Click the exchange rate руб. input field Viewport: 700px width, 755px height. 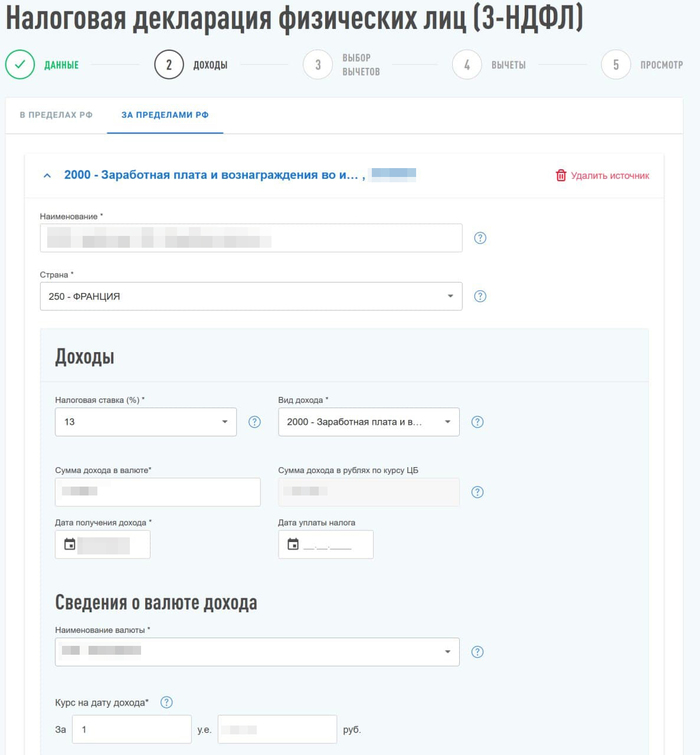coord(277,729)
